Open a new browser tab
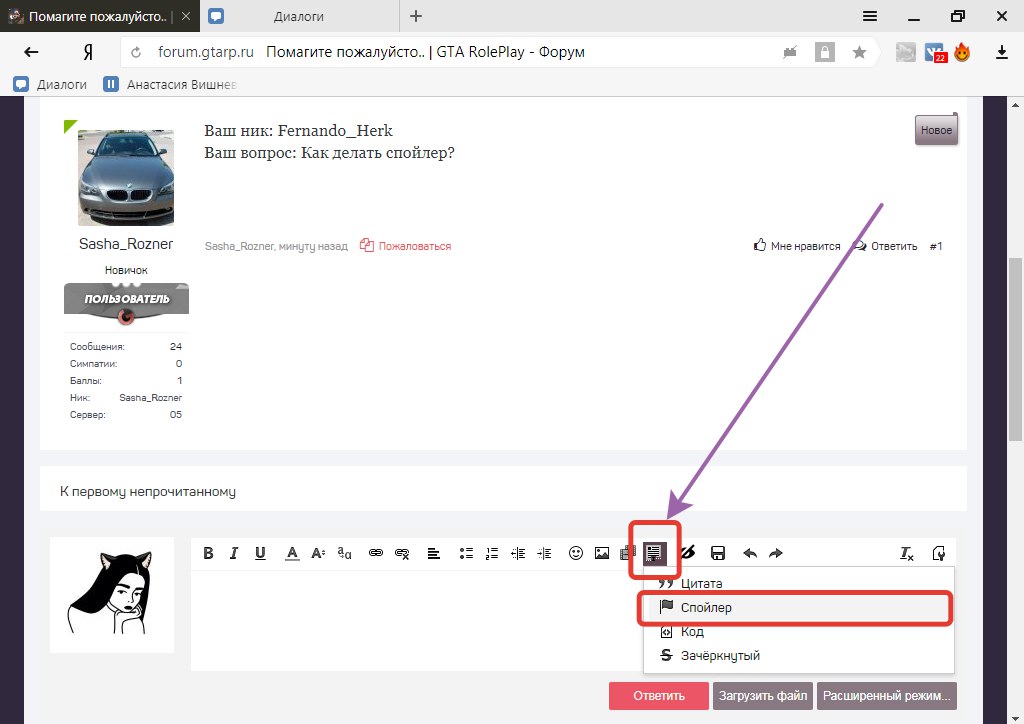Viewport: 1024px width, 724px height. pos(416,16)
